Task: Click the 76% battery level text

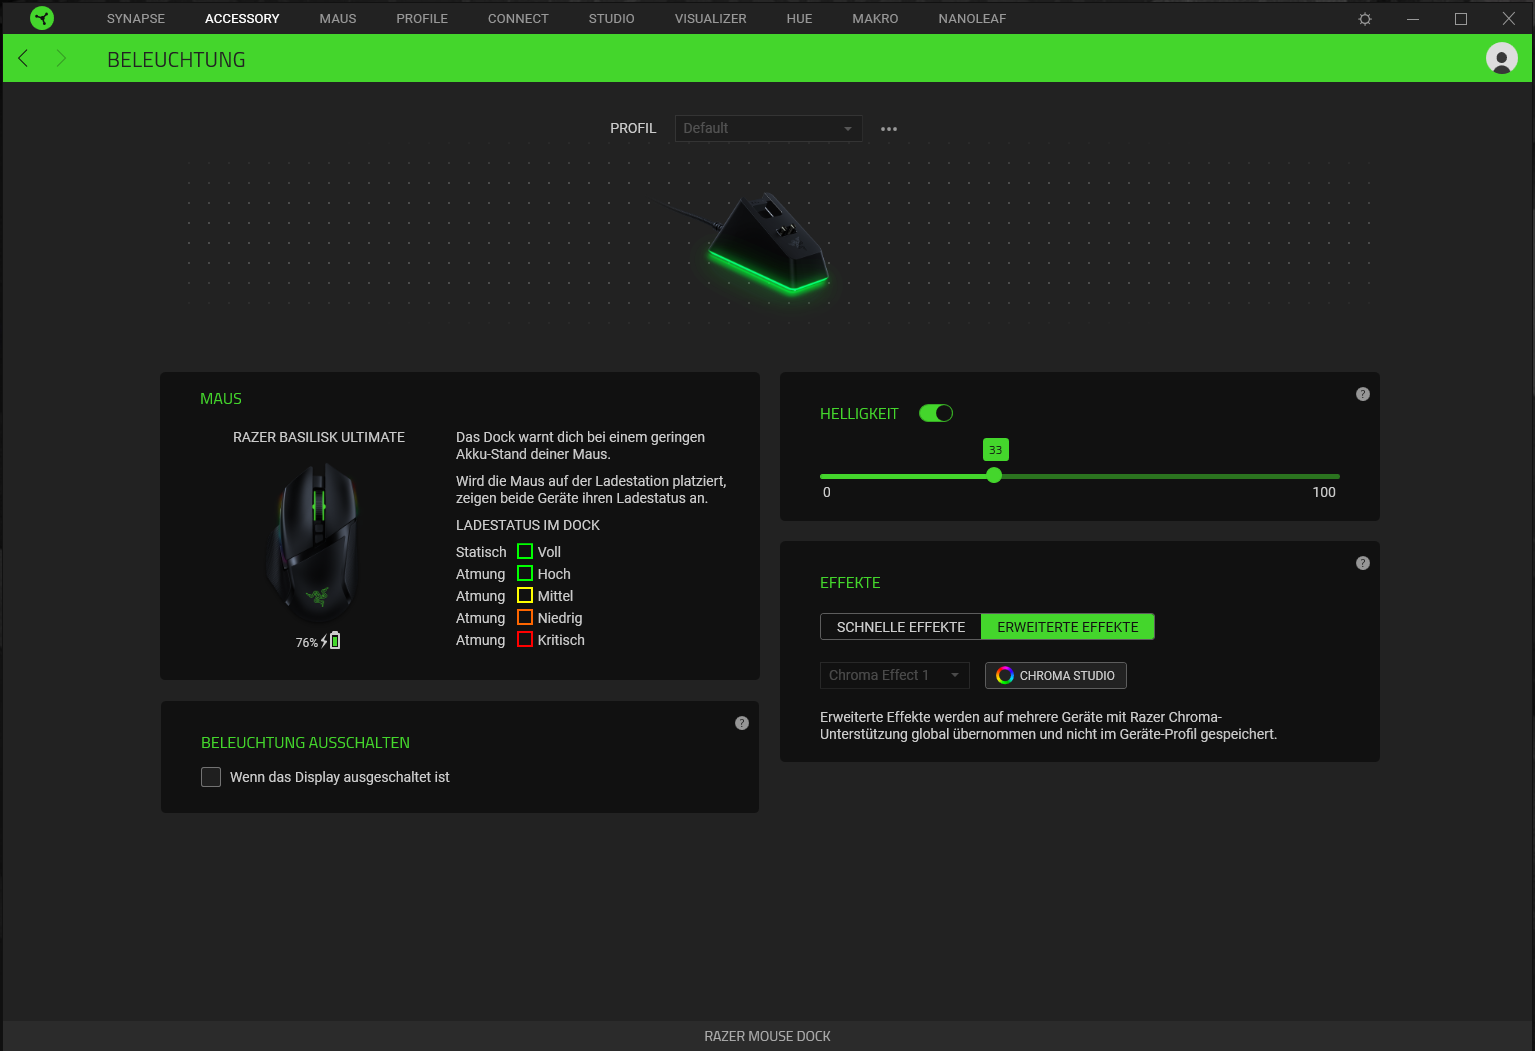Action: click(x=306, y=642)
